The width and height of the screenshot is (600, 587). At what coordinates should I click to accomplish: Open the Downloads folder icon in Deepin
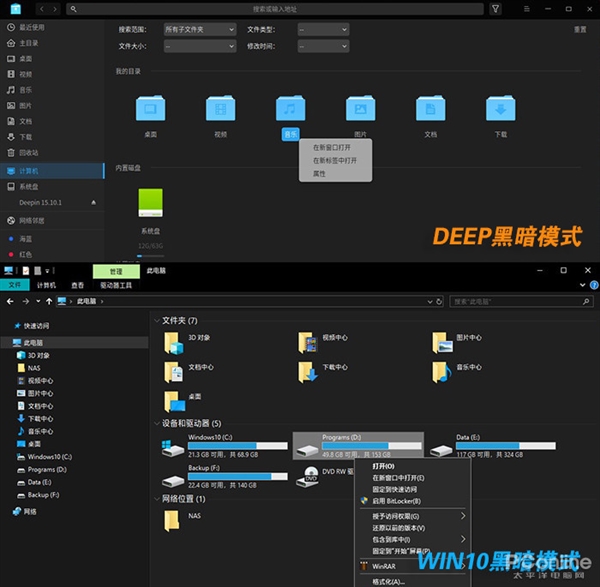point(501,108)
